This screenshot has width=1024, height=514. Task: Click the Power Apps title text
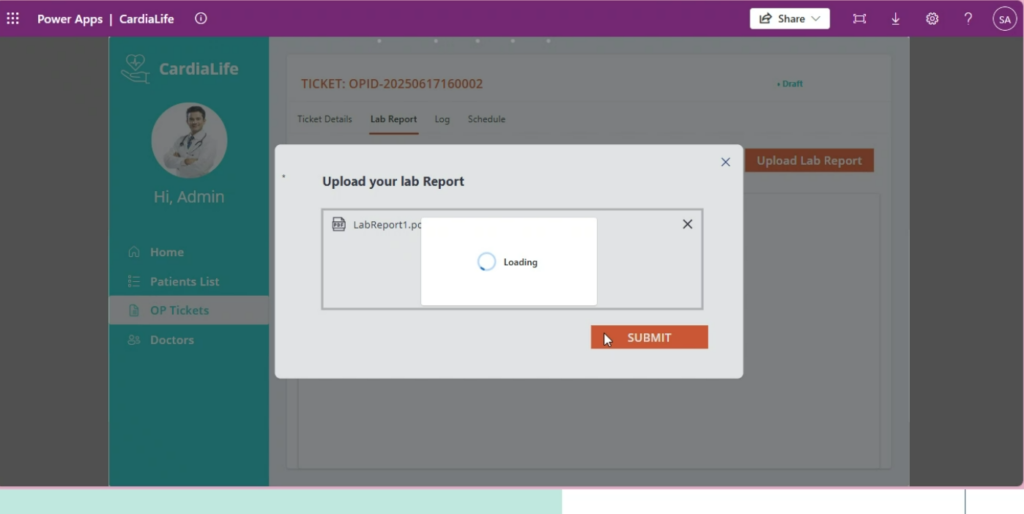pyautogui.click(x=70, y=19)
